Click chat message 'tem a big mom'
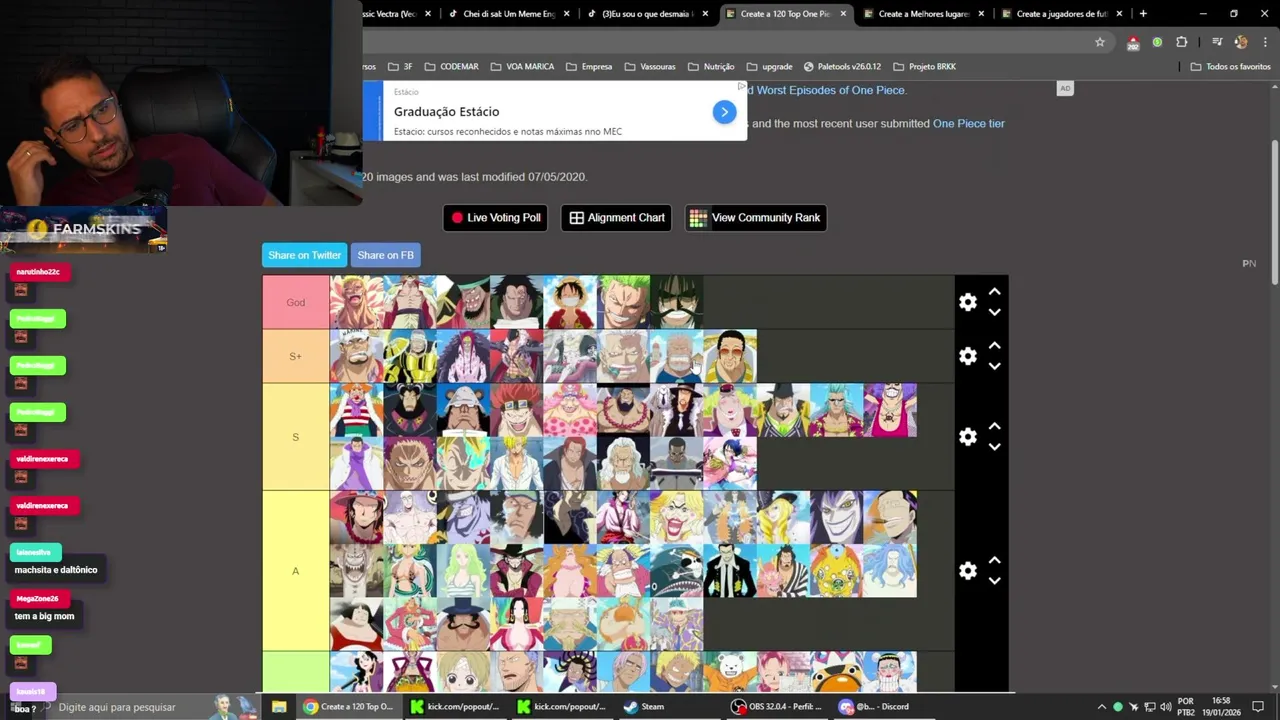 (44, 616)
